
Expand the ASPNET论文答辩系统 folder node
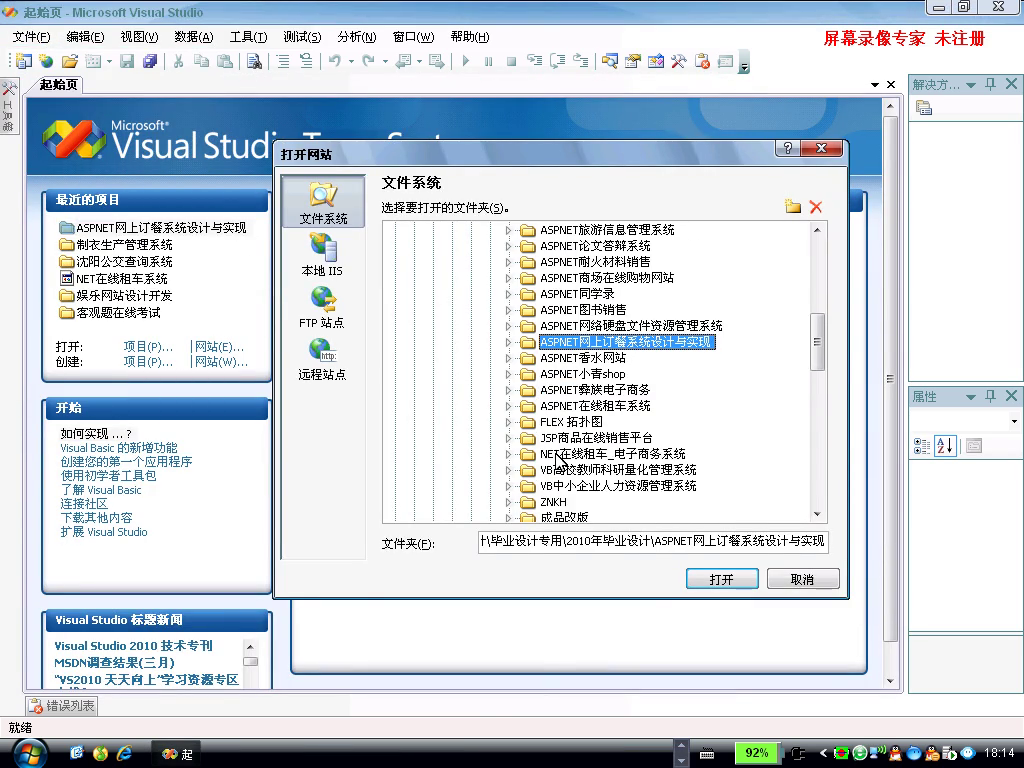pyautogui.click(x=508, y=246)
